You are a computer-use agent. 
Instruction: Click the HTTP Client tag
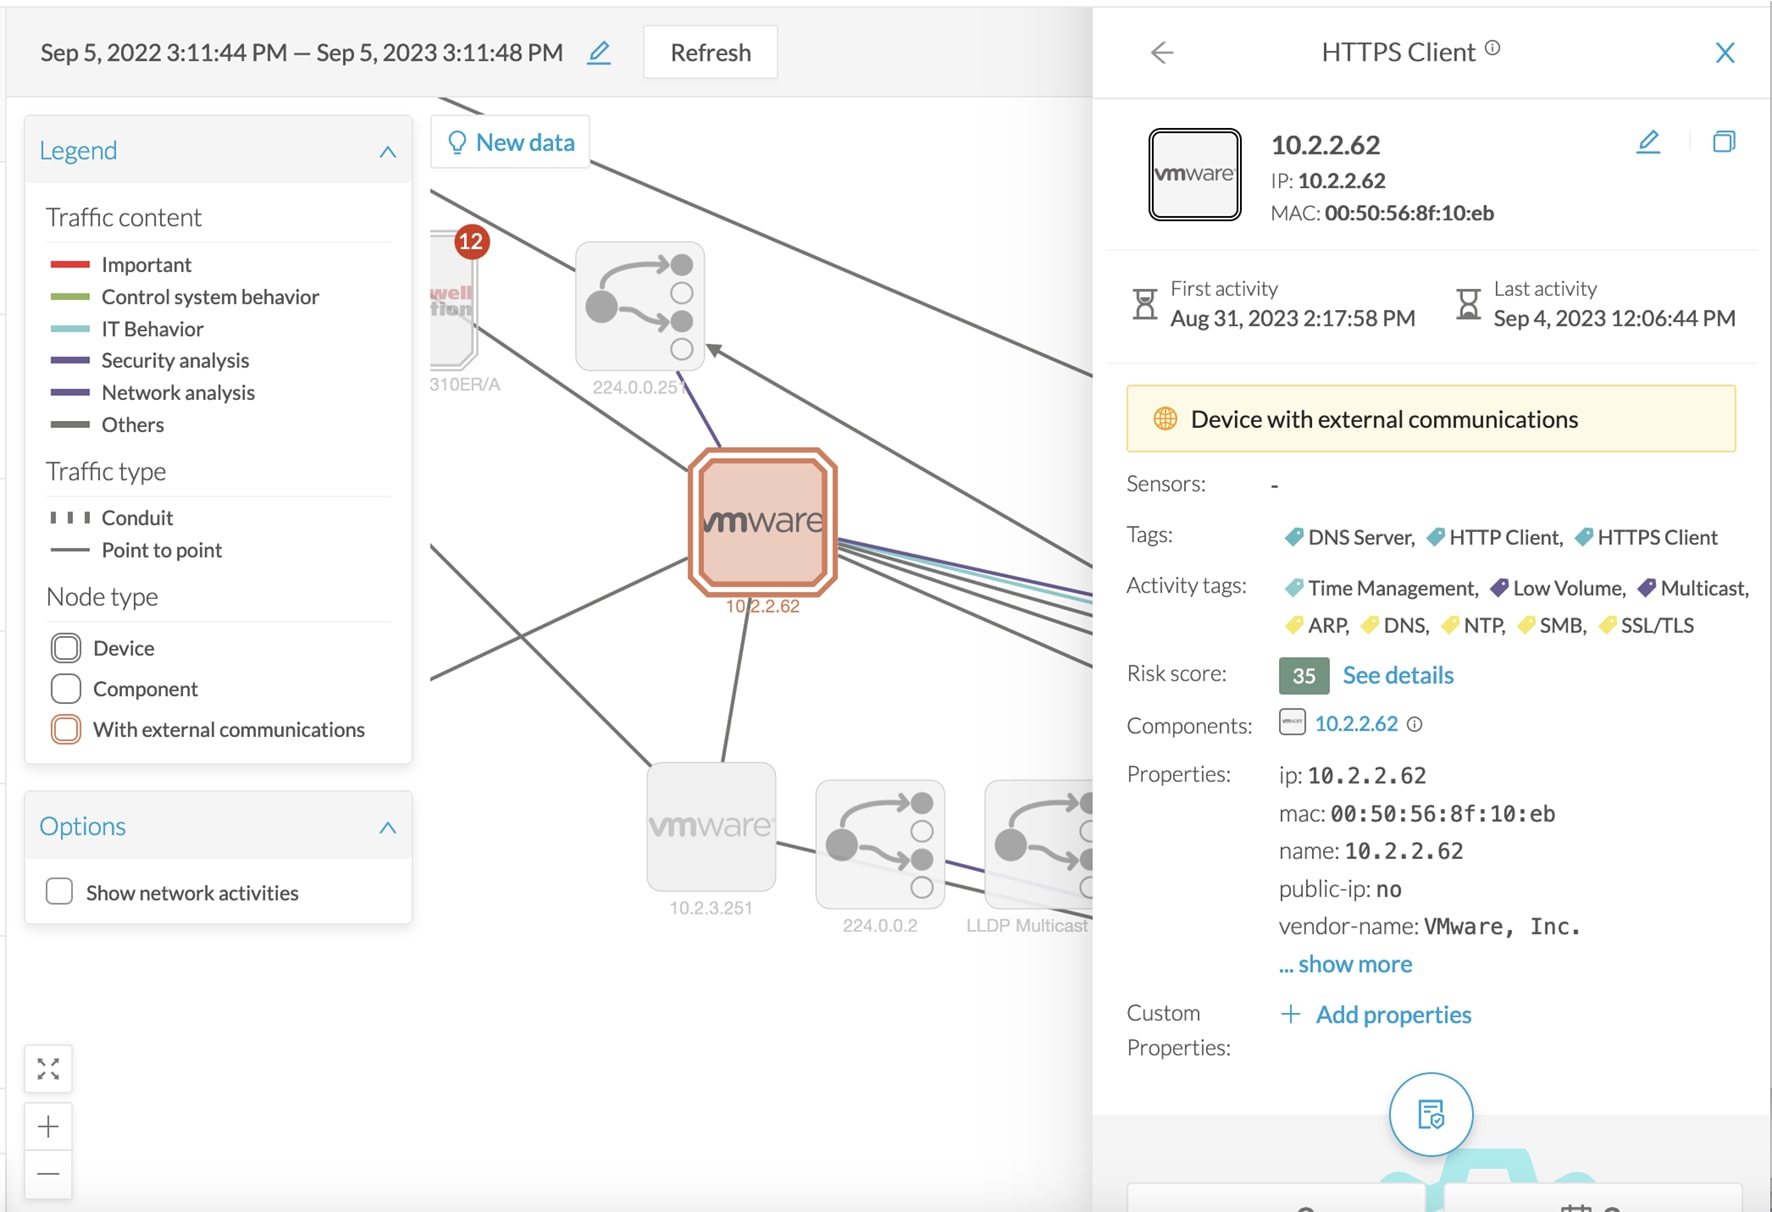point(1494,537)
